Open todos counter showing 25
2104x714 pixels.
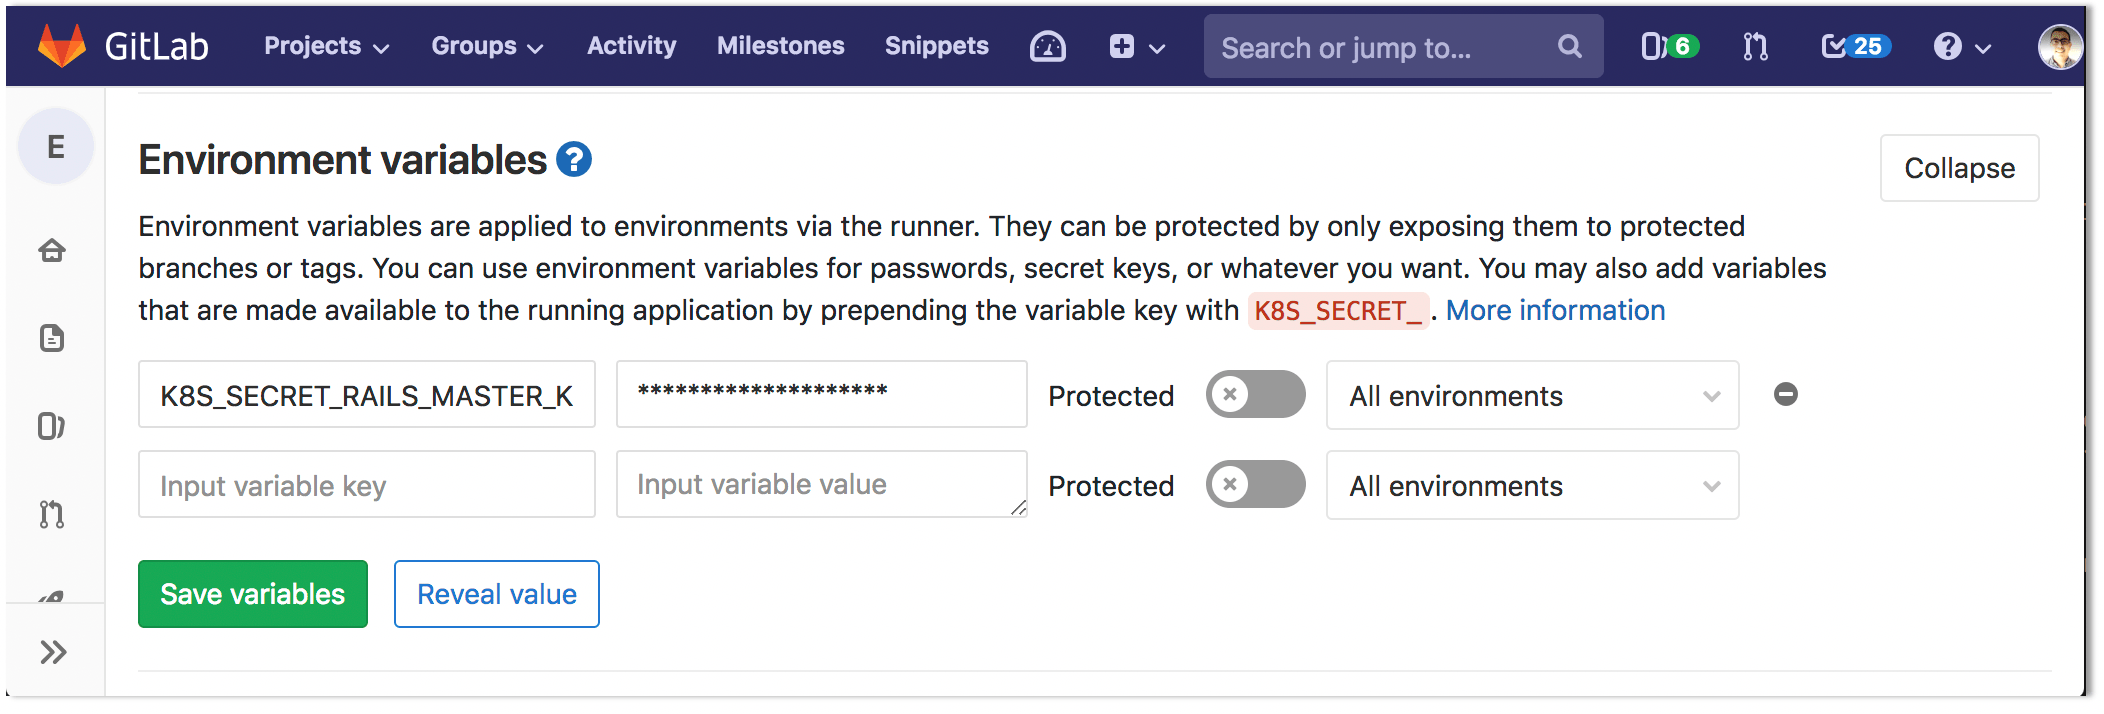point(1856,46)
